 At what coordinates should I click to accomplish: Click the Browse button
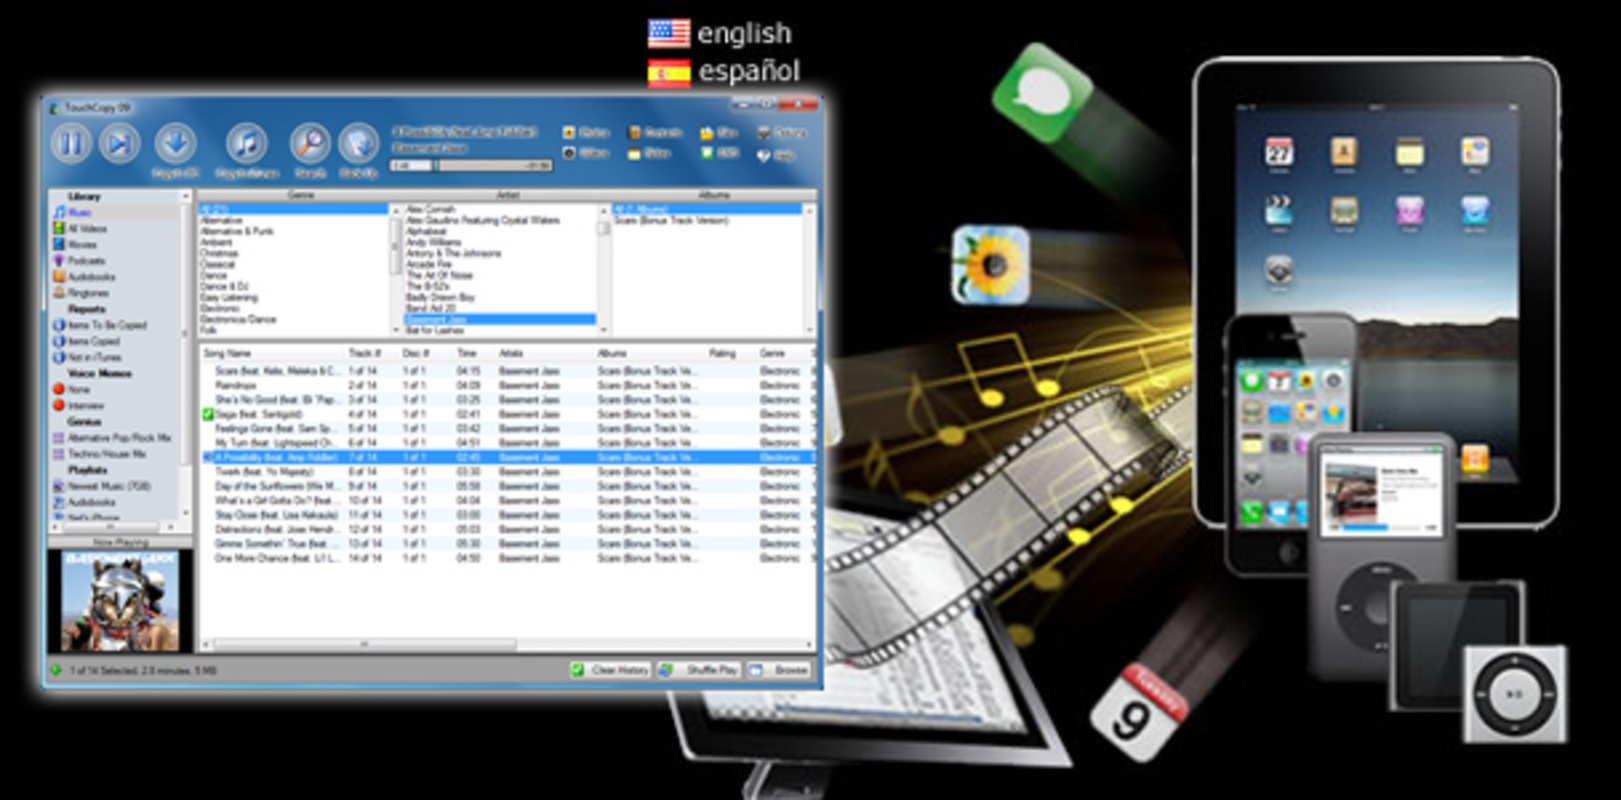click(x=780, y=670)
